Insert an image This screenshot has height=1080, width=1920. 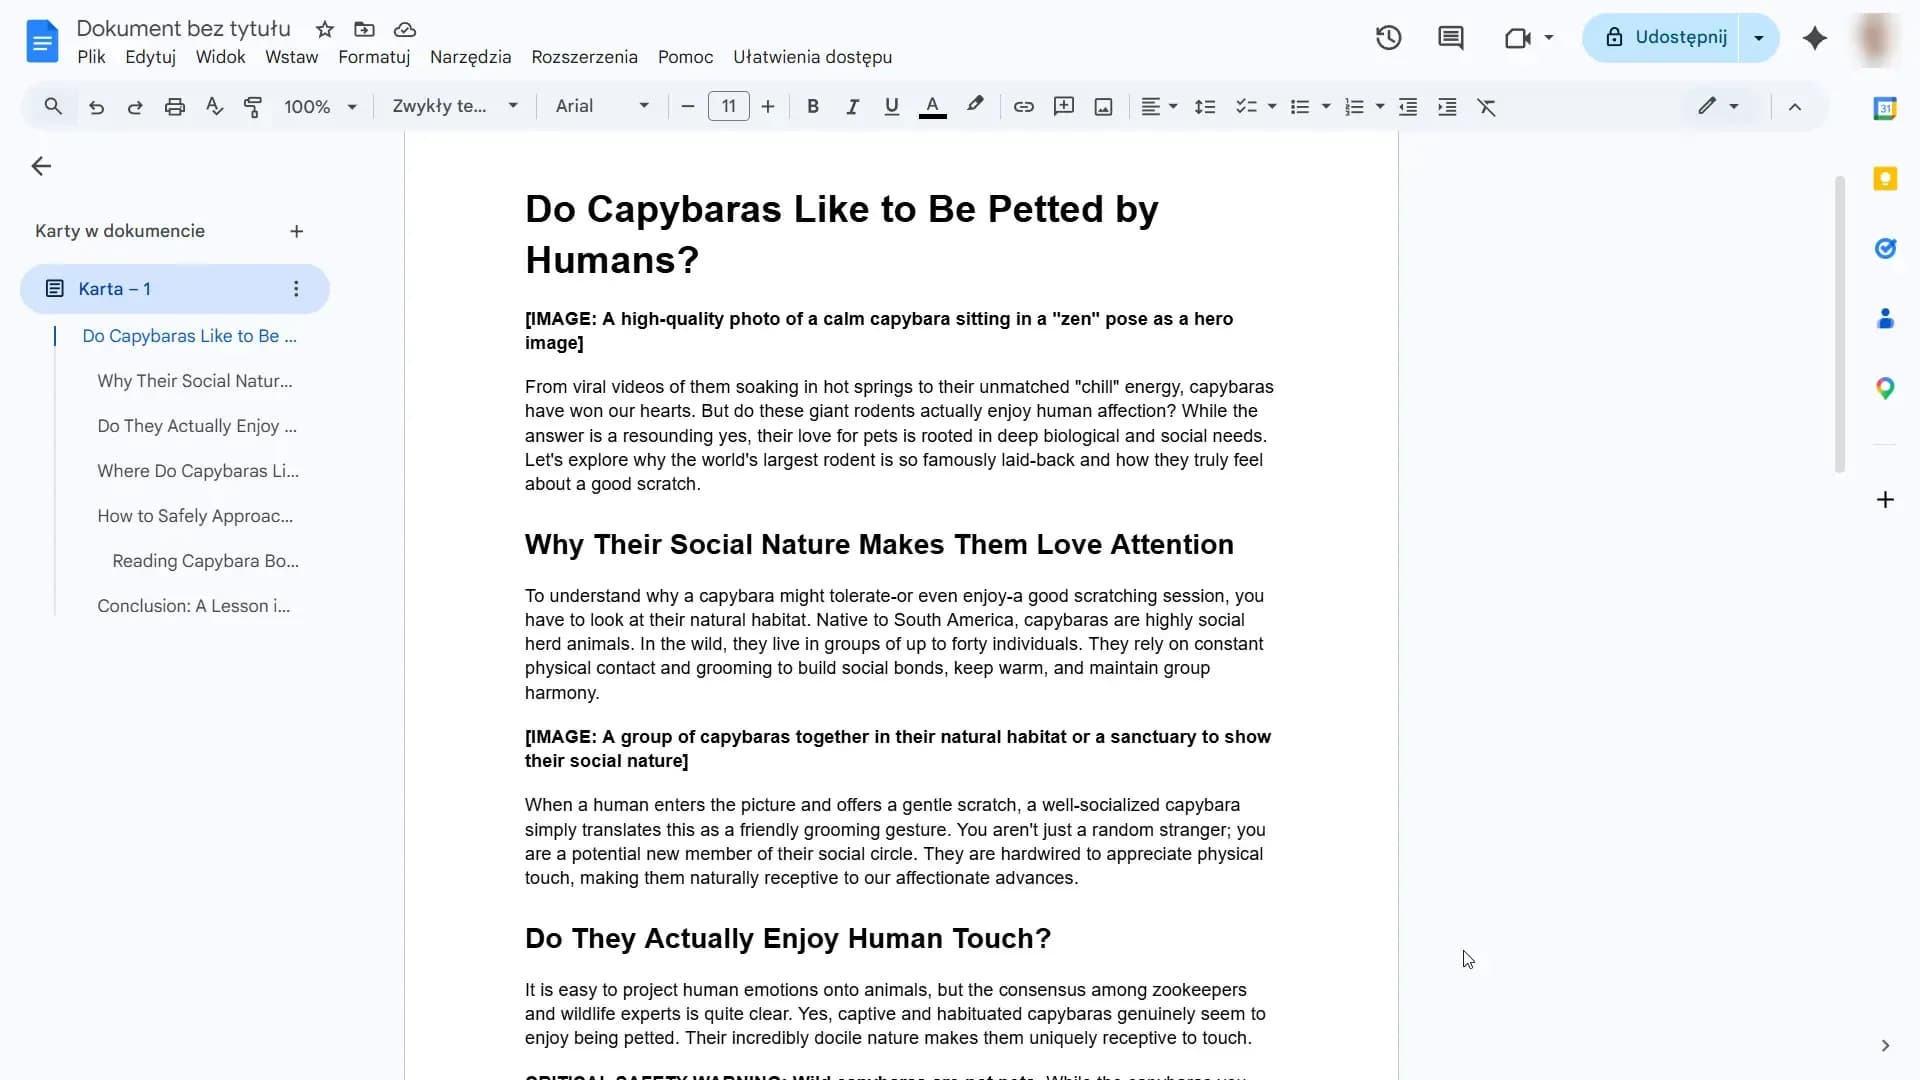[x=1102, y=106]
